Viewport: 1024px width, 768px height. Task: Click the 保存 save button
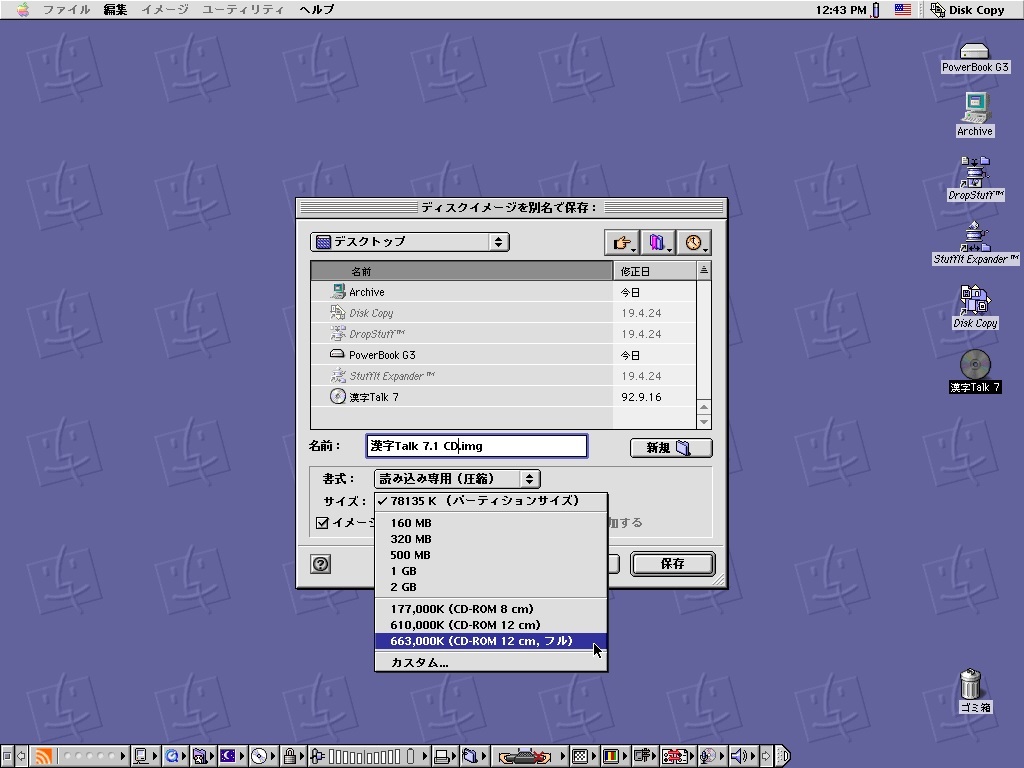point(673,564)
